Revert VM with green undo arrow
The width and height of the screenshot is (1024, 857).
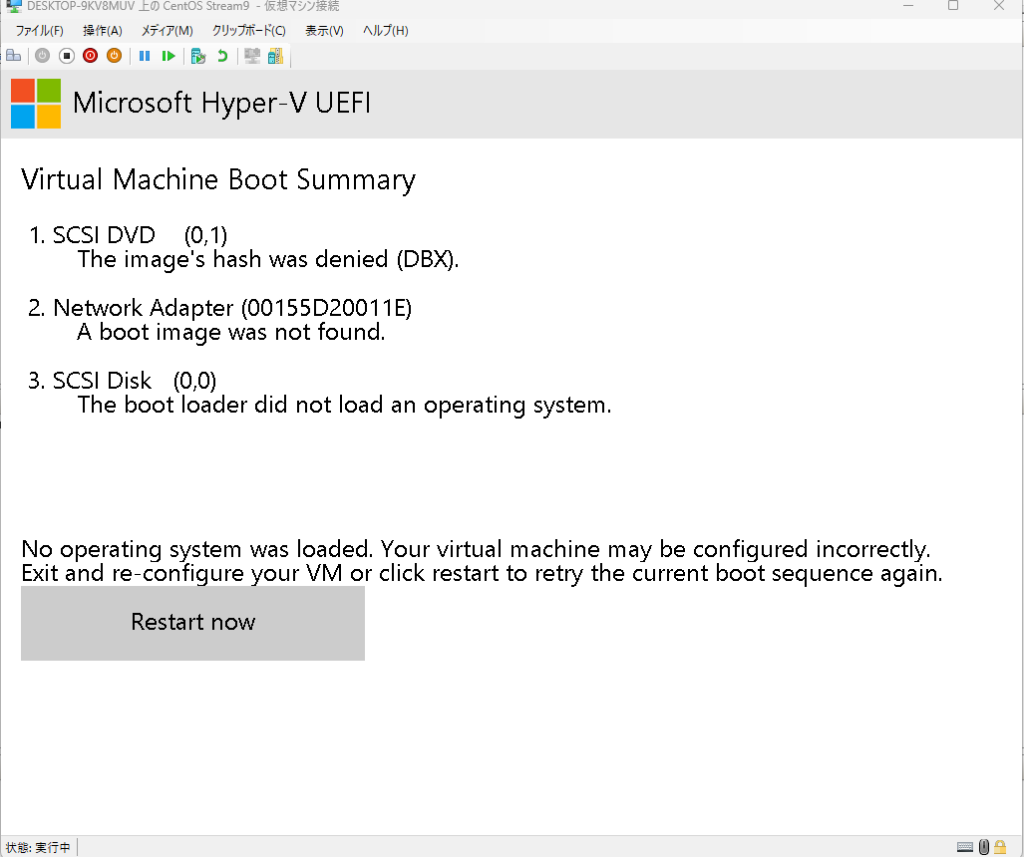click(222, 56)
